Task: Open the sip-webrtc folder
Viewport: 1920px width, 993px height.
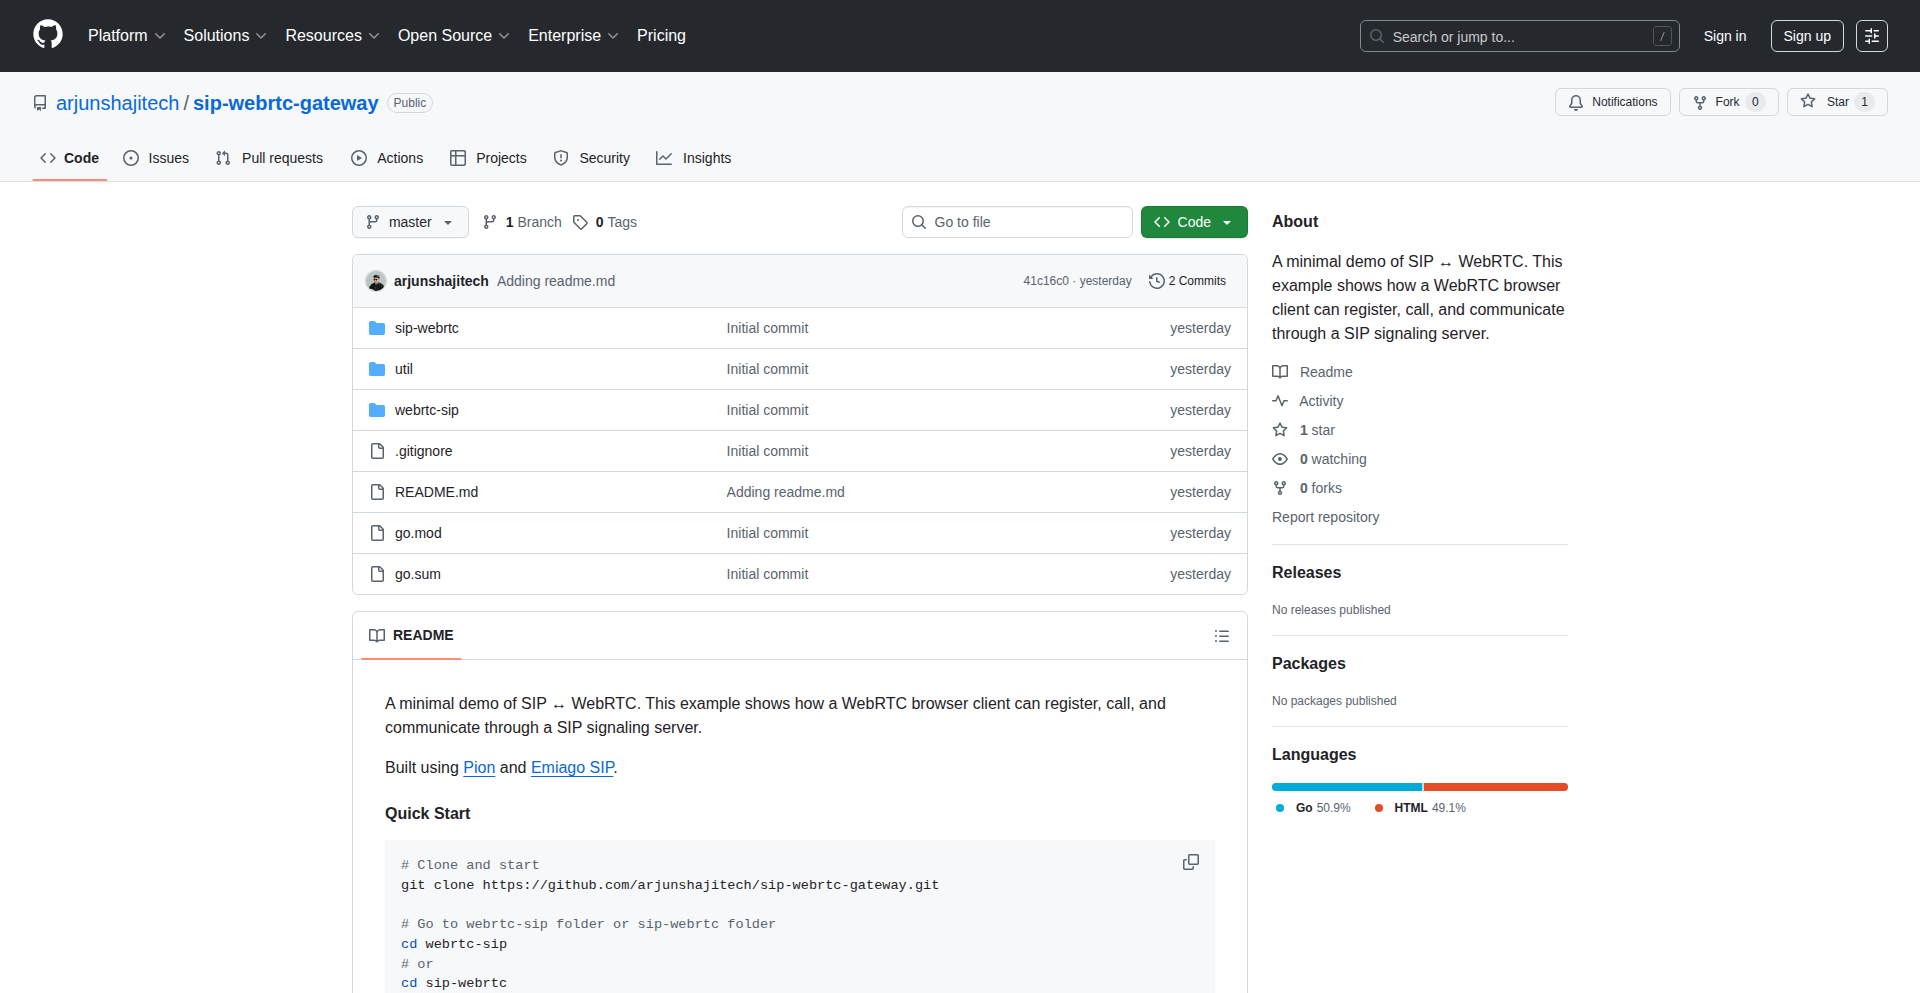Action: 426,328
